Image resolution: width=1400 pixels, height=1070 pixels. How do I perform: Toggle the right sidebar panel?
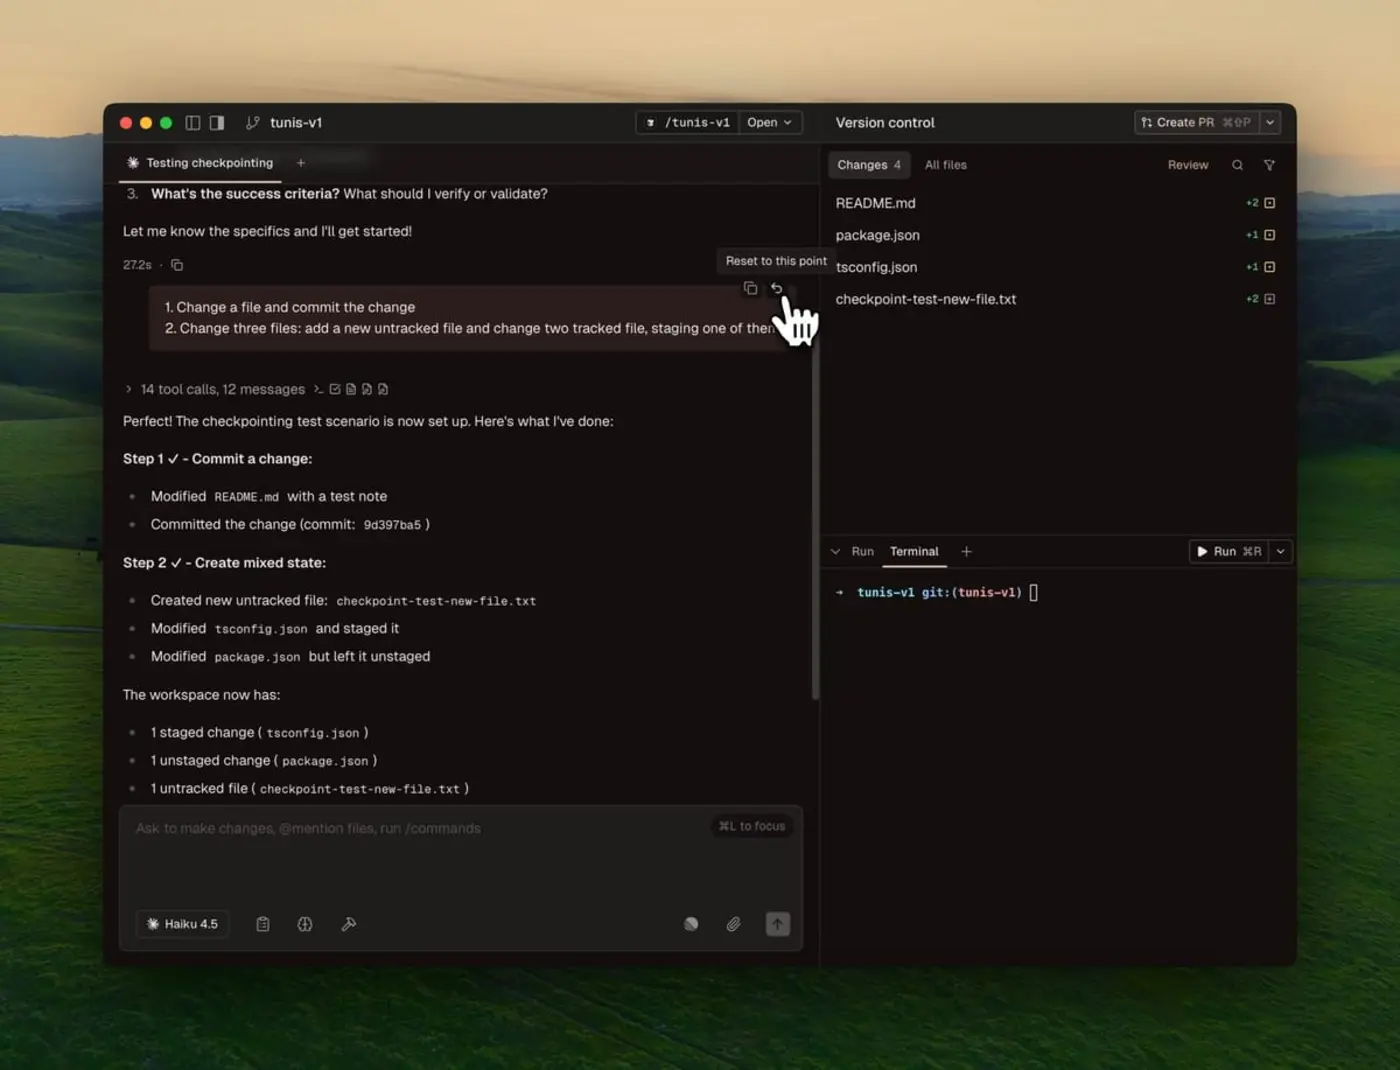click(x=217, y=123)
